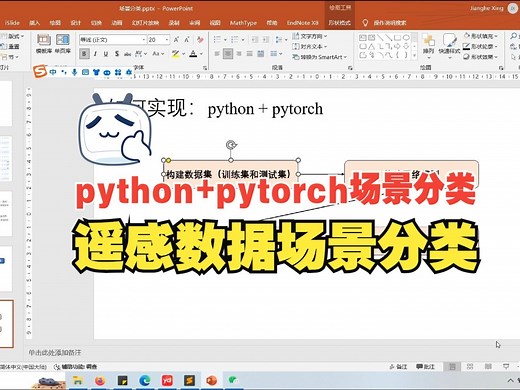Image resolution: width=520 pixels, height=390 pixels.
Task: Switch to Slide Sorter view icon
Action: pos(470,367)
